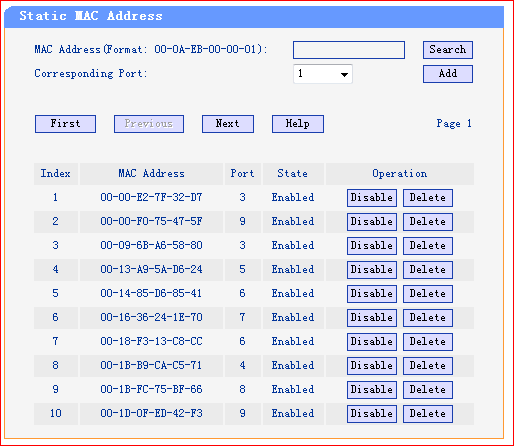Disable MAC entry 00-1B-FC-75-BF-66
The image size is (514, 446).
coord(372,390)
